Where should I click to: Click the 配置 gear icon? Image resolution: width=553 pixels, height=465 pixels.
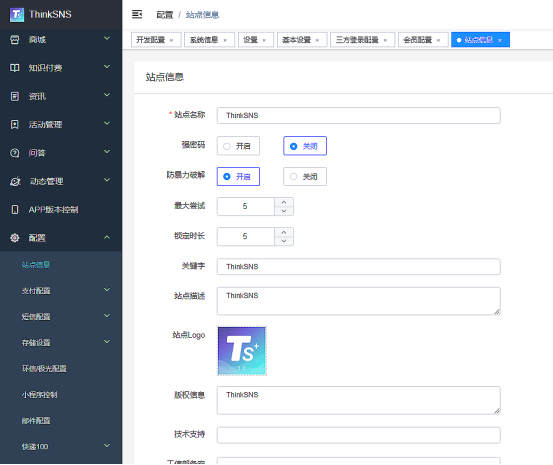click(15, 238)
